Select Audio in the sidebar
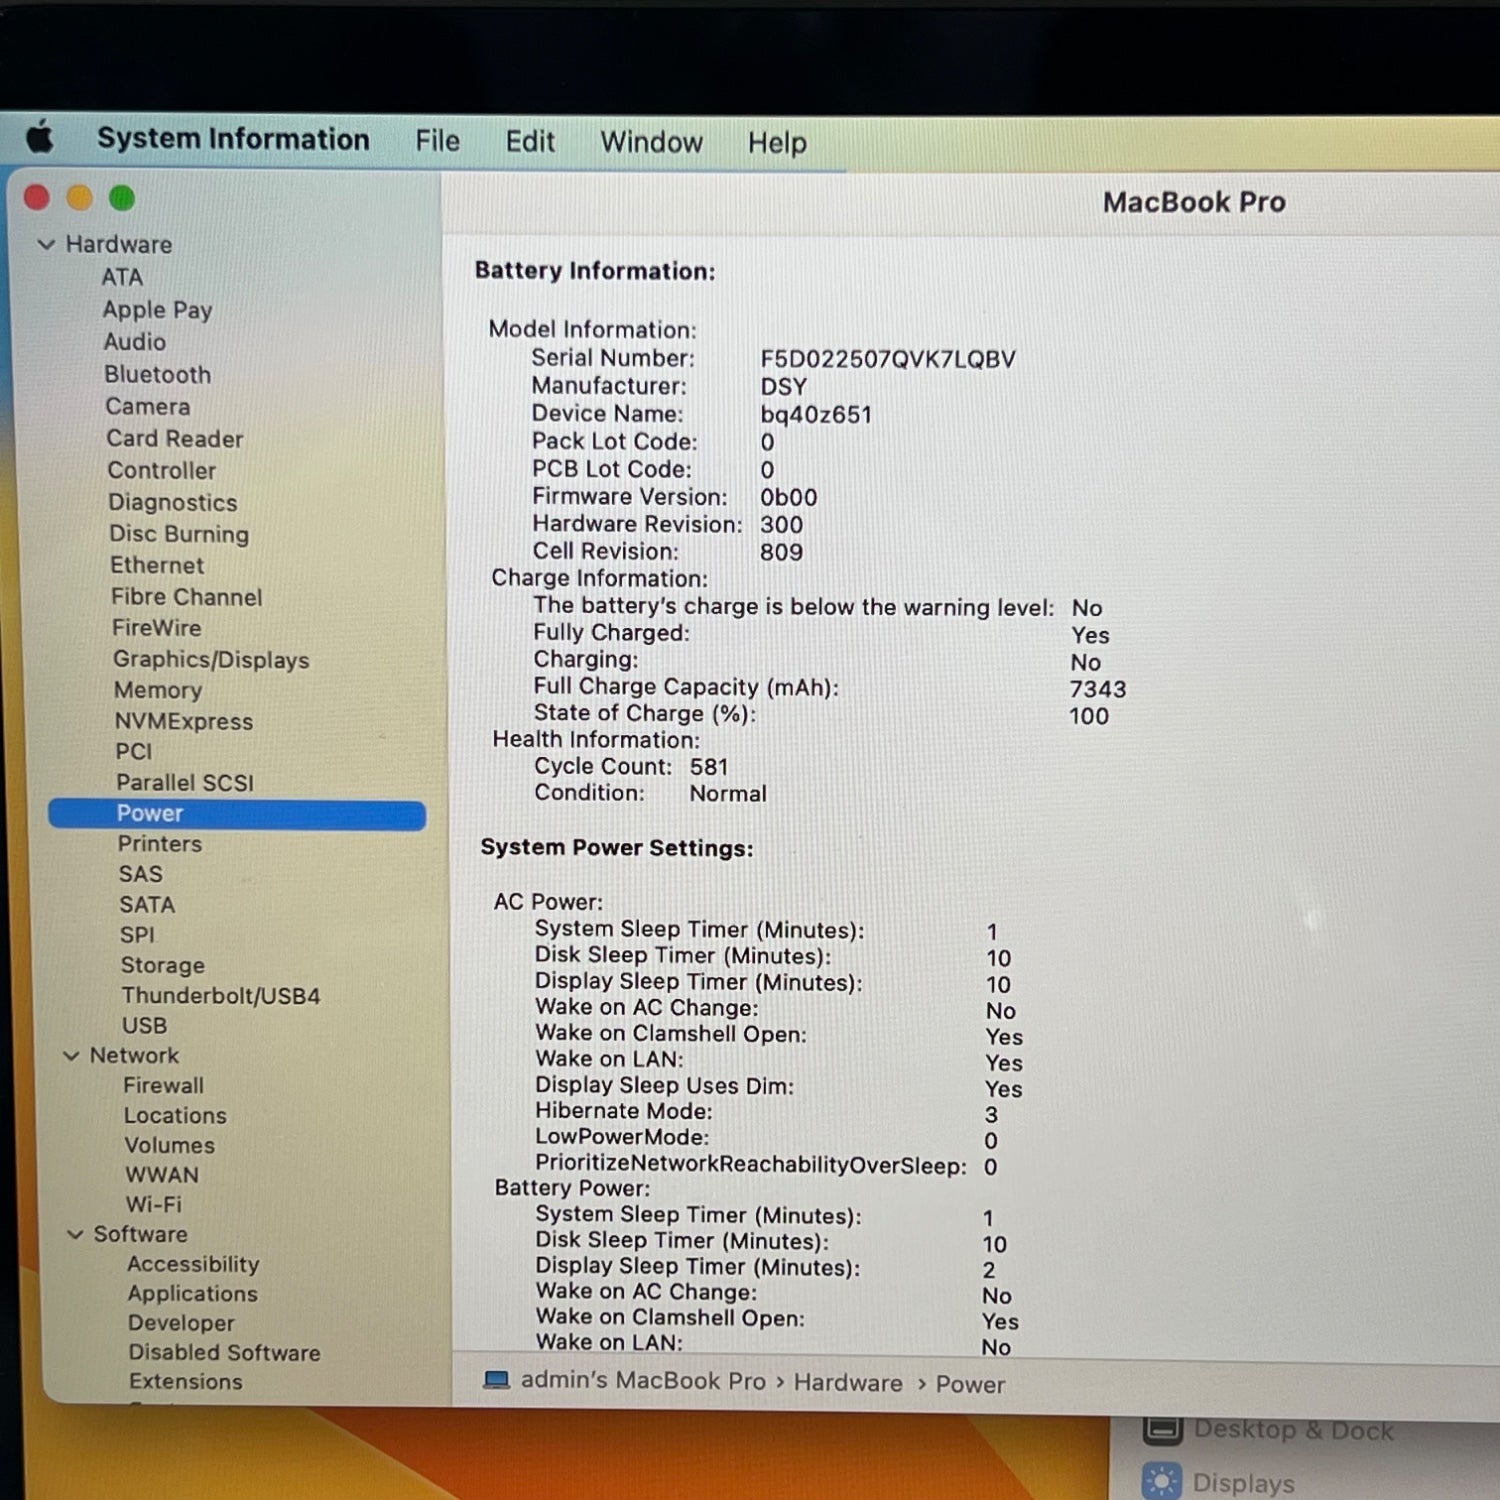 135,342
